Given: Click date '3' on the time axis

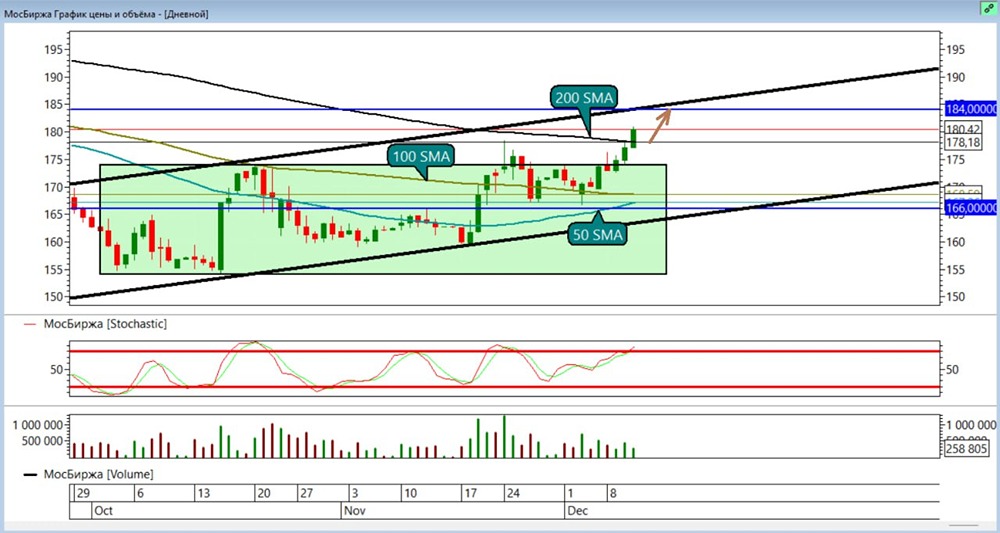Looking at the screenshot, I should point(355,493).
